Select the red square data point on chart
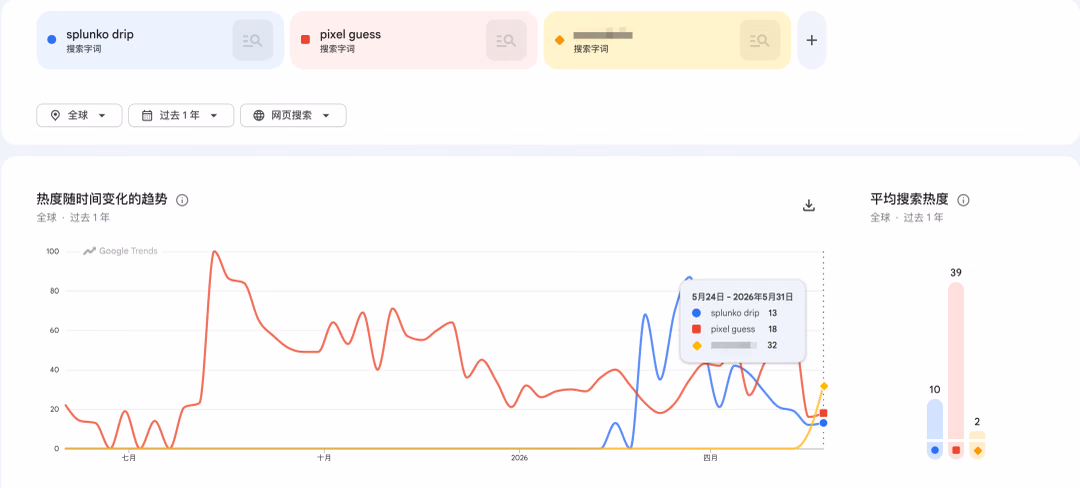Screen dimensions: 1080x488 [824, 413]
